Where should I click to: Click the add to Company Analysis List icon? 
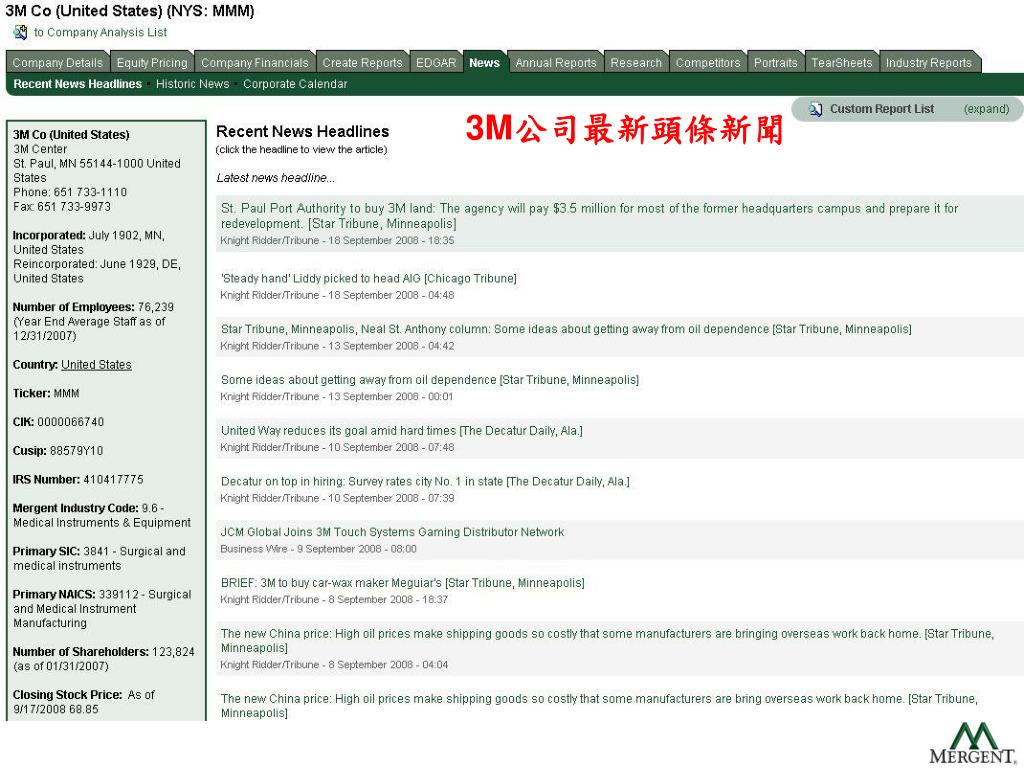(x=20, y=32)
